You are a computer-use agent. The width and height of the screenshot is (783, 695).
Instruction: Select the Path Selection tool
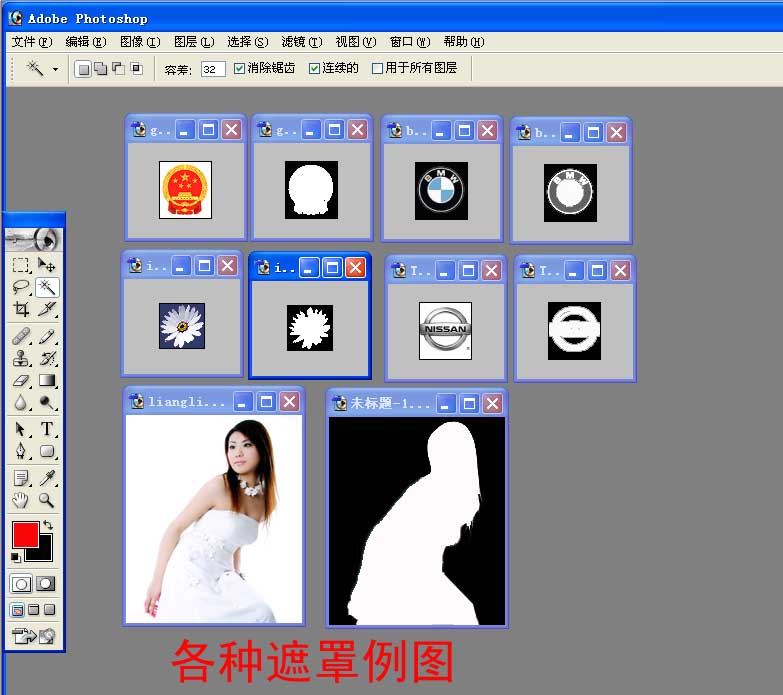pos(21,429)
